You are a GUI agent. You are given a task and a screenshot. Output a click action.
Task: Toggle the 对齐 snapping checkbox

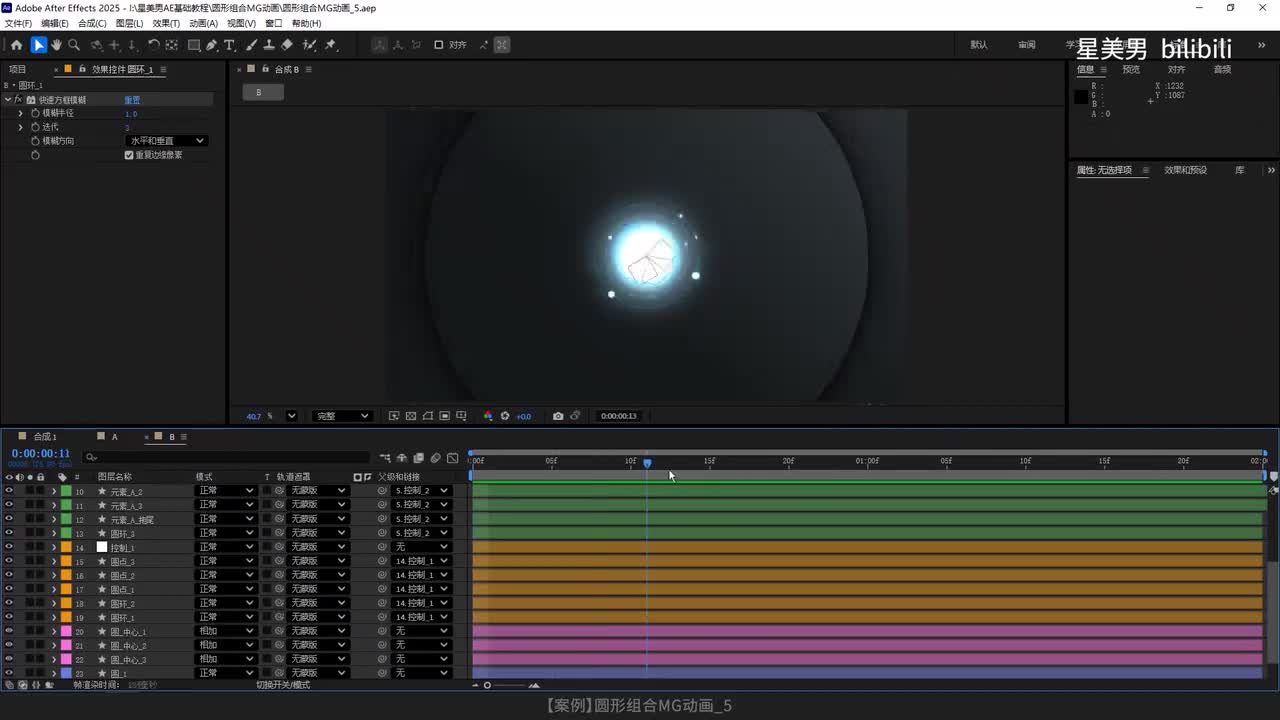[x=438, y=45]
